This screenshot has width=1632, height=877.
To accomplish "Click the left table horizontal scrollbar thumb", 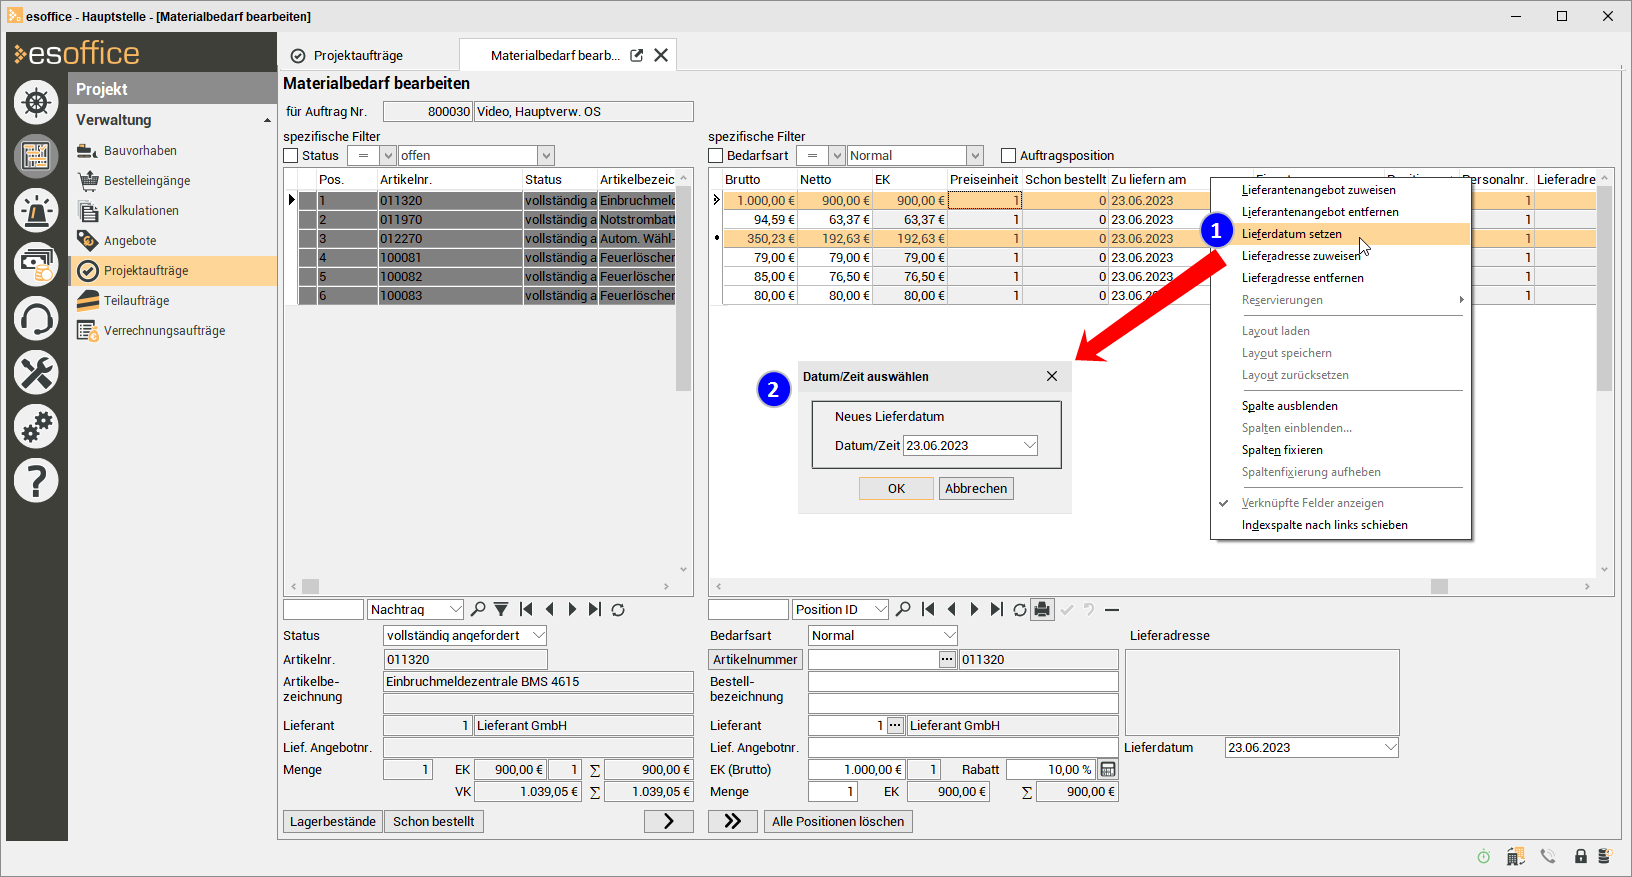I will (x=311, y=587).
